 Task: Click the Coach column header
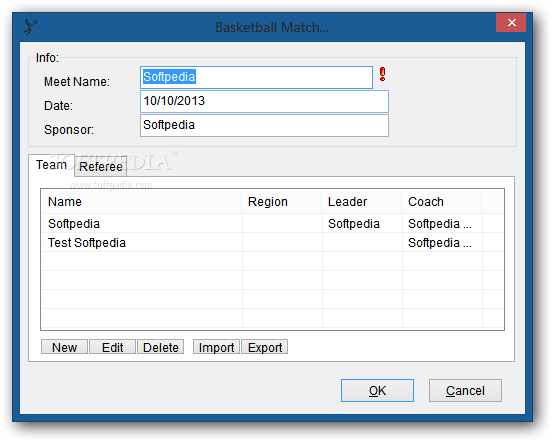[x=442, y=202]
